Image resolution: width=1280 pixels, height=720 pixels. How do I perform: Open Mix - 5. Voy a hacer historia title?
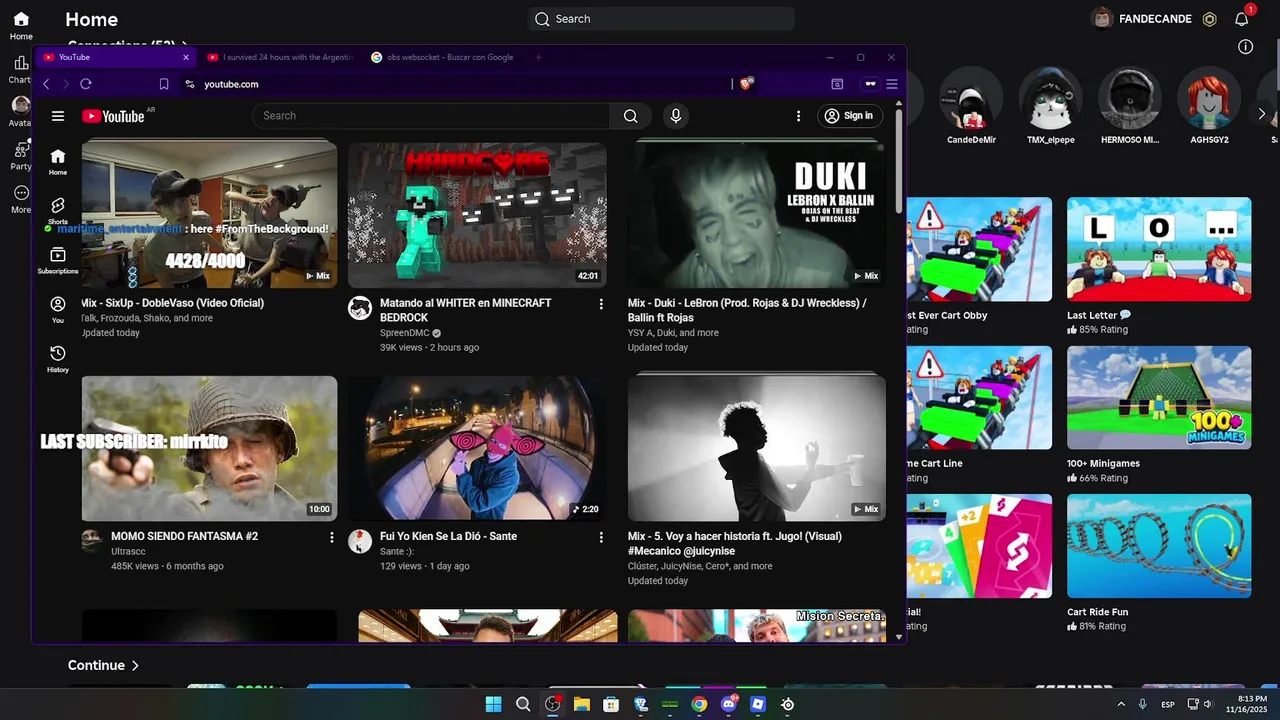tap(735, 543)
